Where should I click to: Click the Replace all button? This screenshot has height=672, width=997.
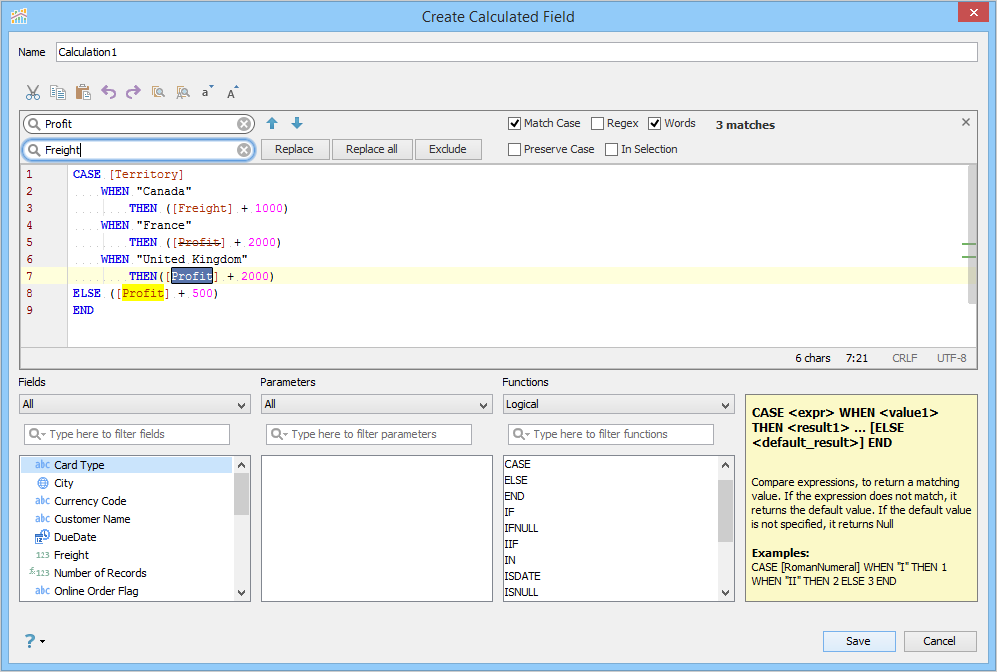coord(372,149)
